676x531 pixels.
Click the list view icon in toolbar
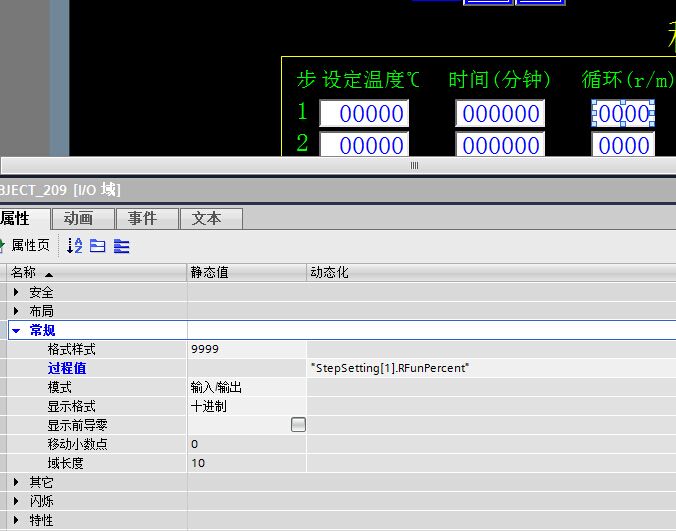(122, 246)
